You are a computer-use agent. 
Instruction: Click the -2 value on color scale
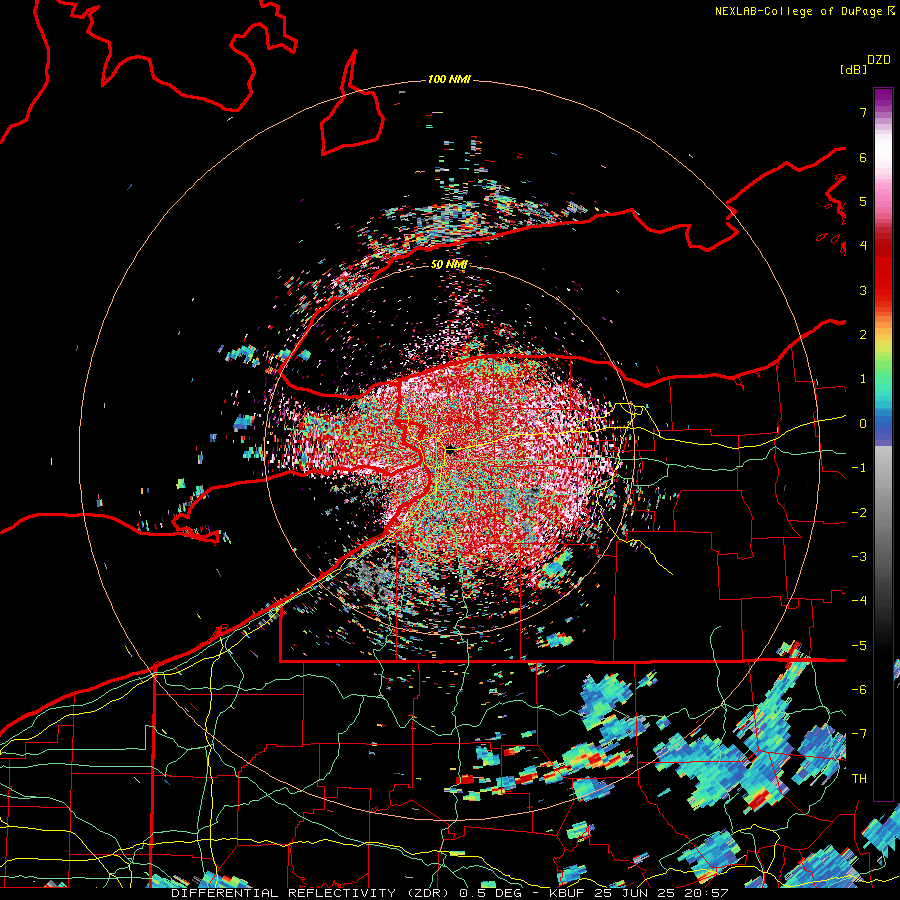tap(859, 513)
